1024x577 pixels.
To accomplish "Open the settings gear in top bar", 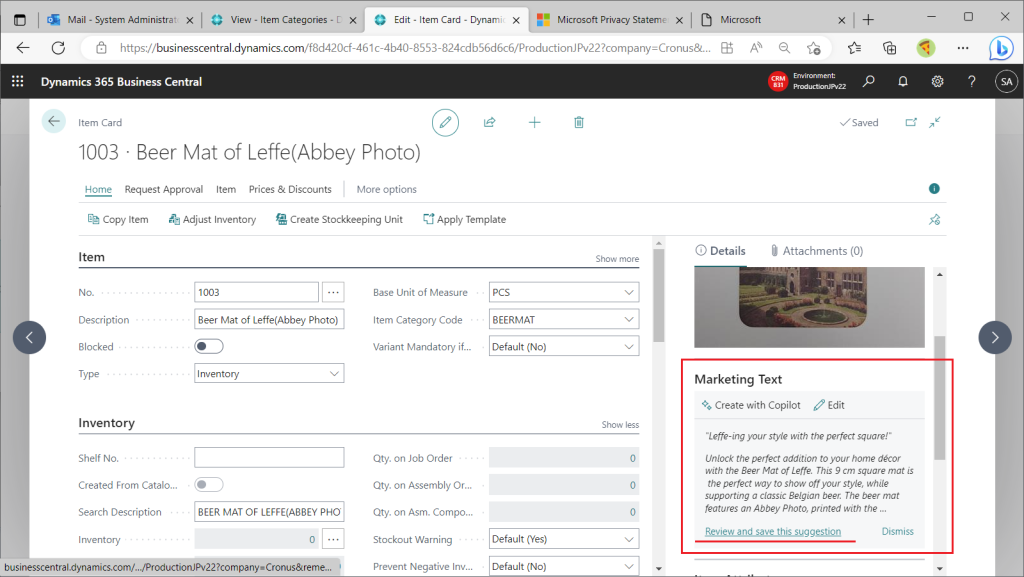I will (937, 82).
